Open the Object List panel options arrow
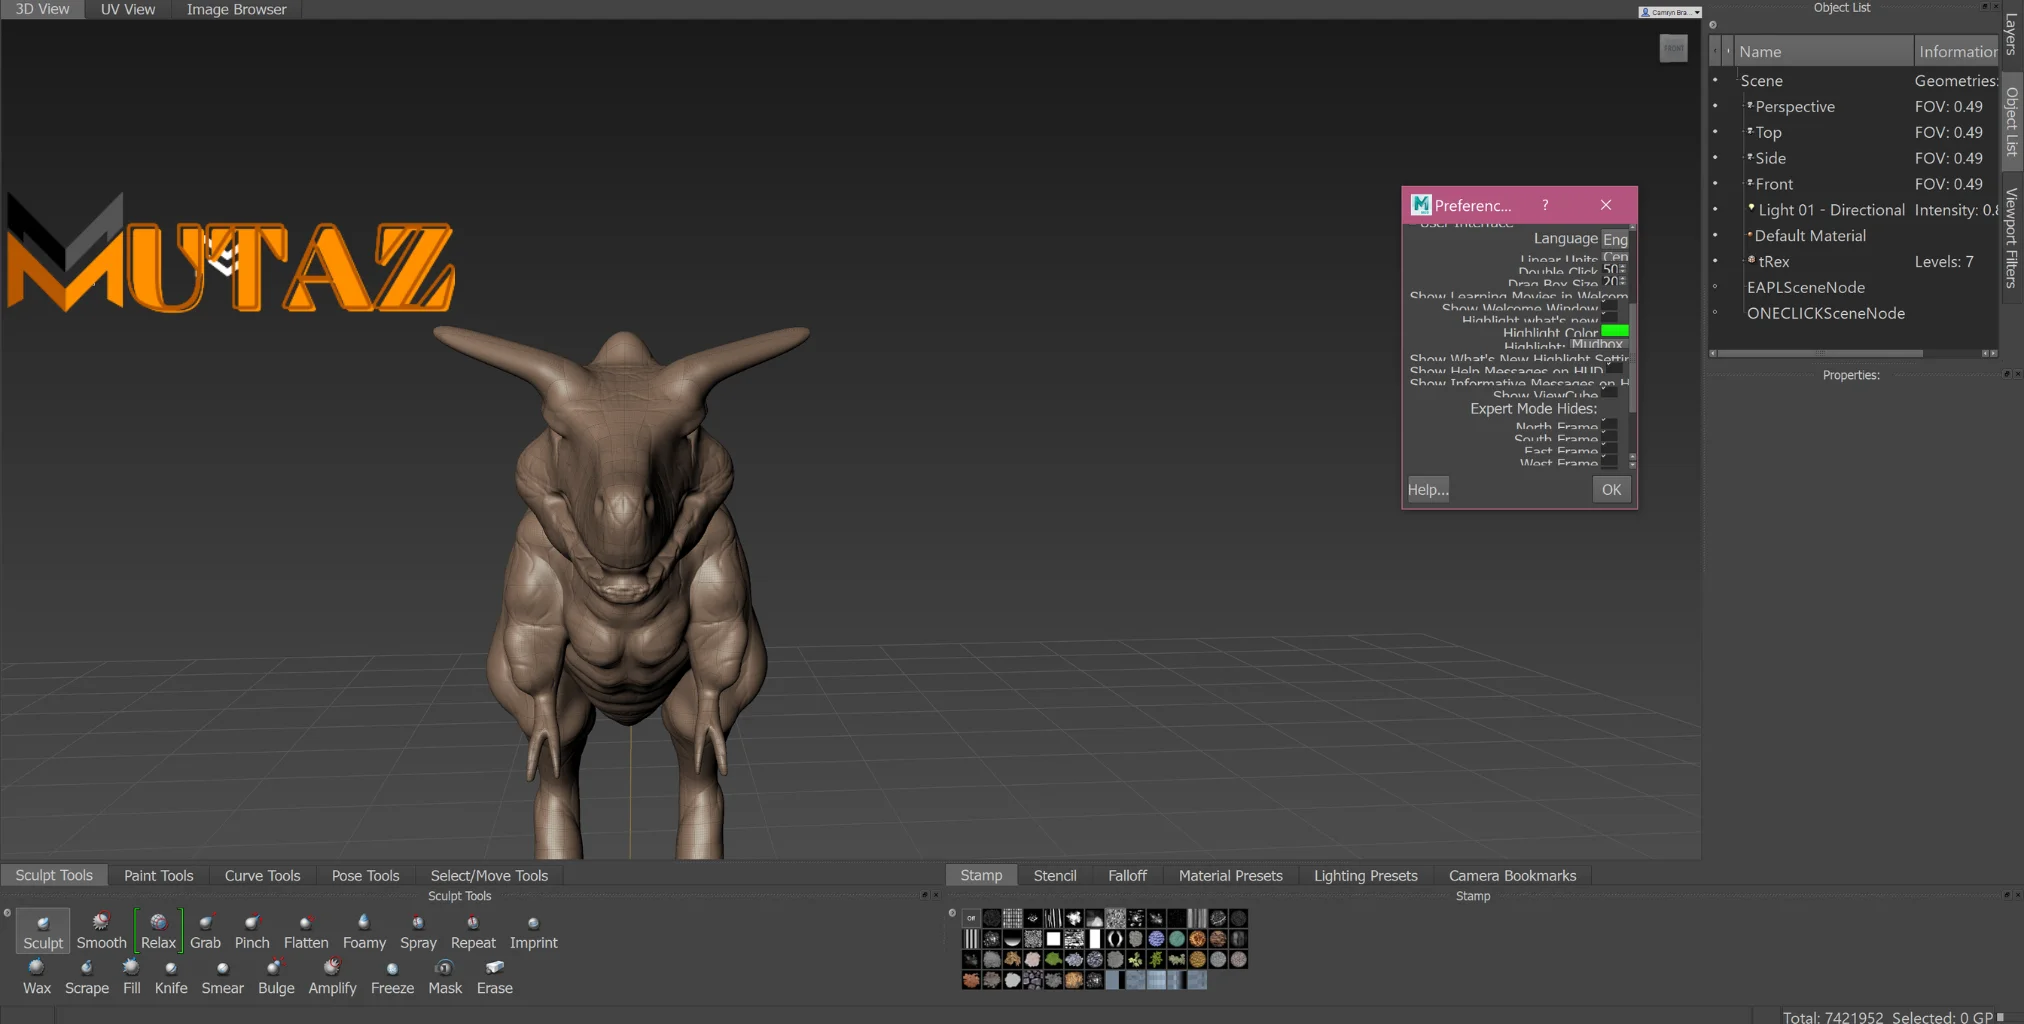2024x1024 pixels. point(1712,25)
